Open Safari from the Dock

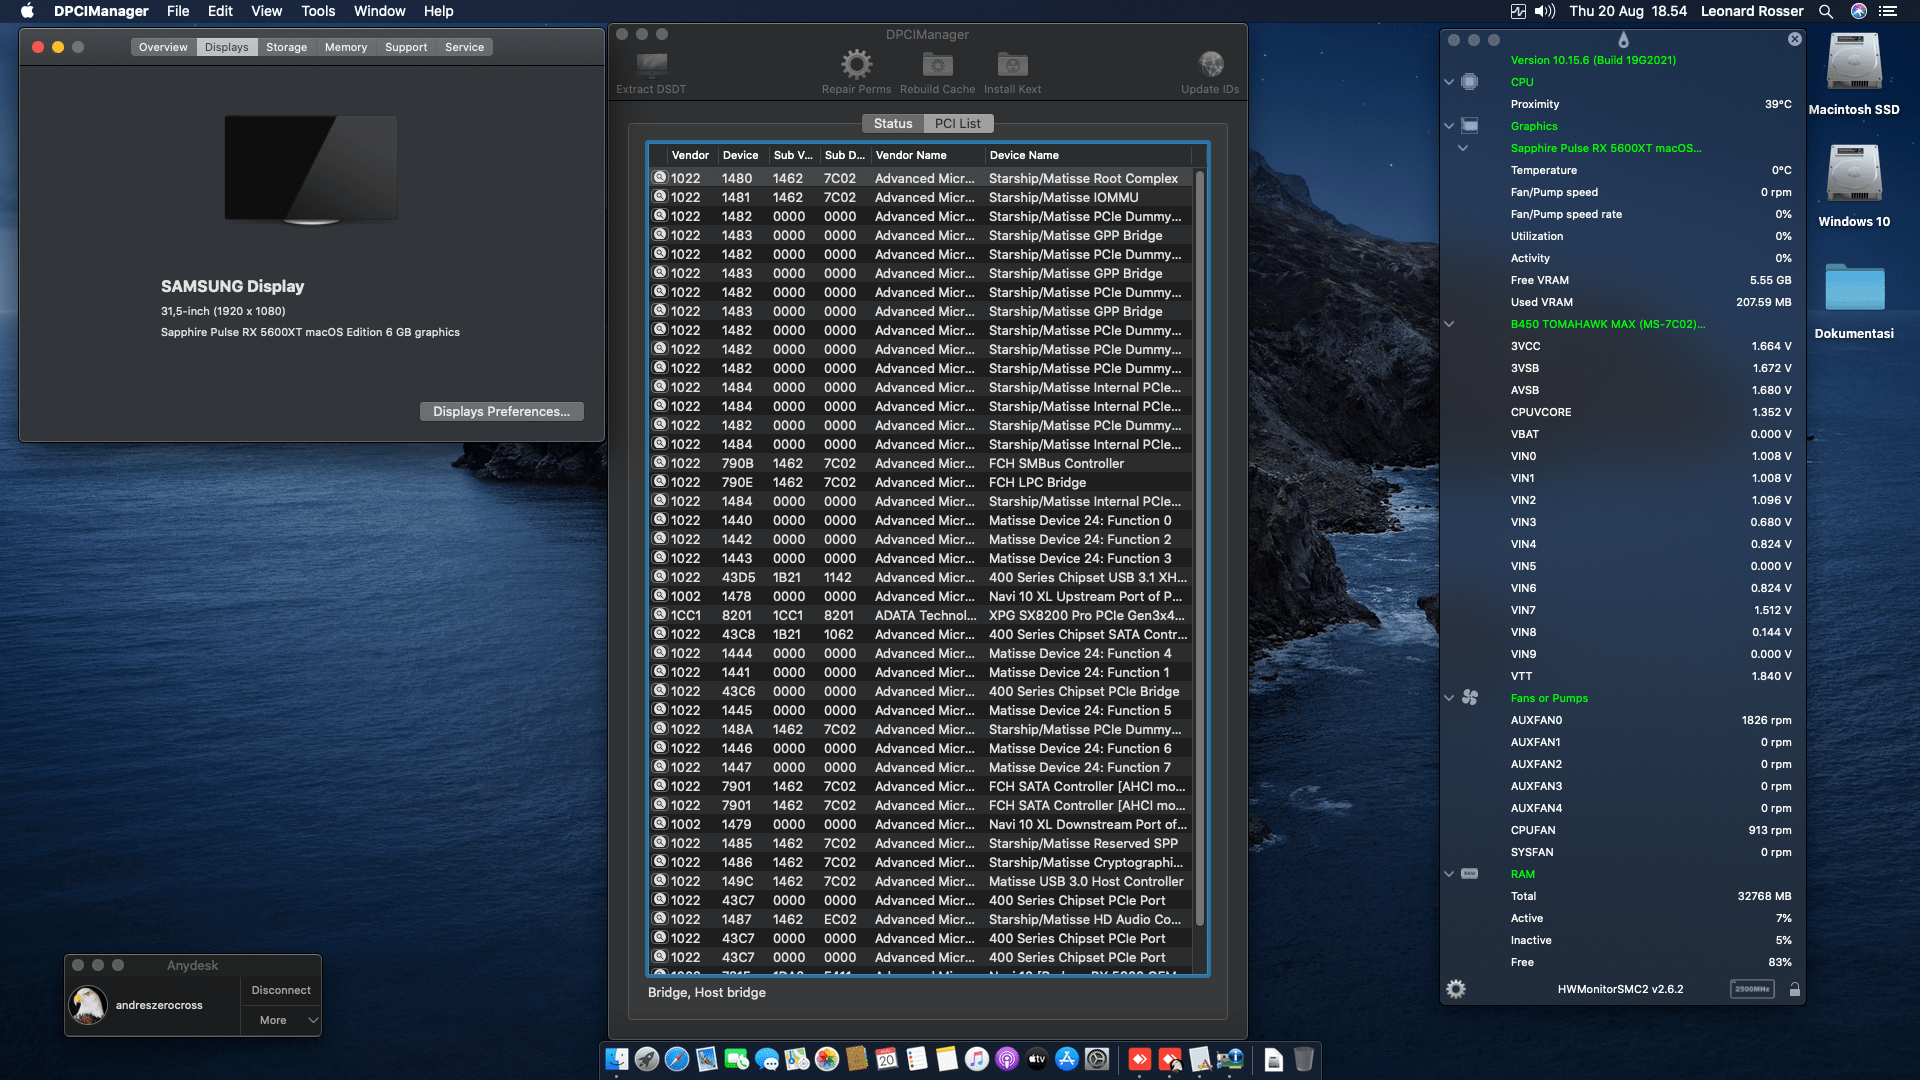[677, 1059]
